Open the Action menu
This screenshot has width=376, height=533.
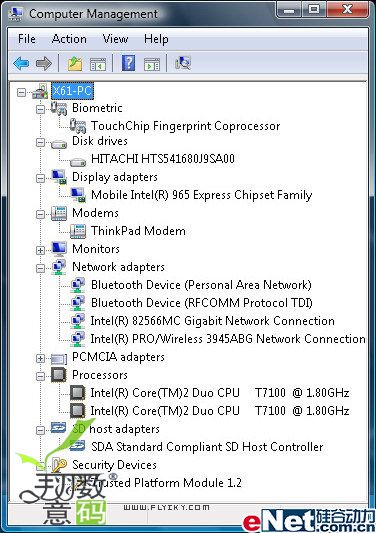point(69,39)
